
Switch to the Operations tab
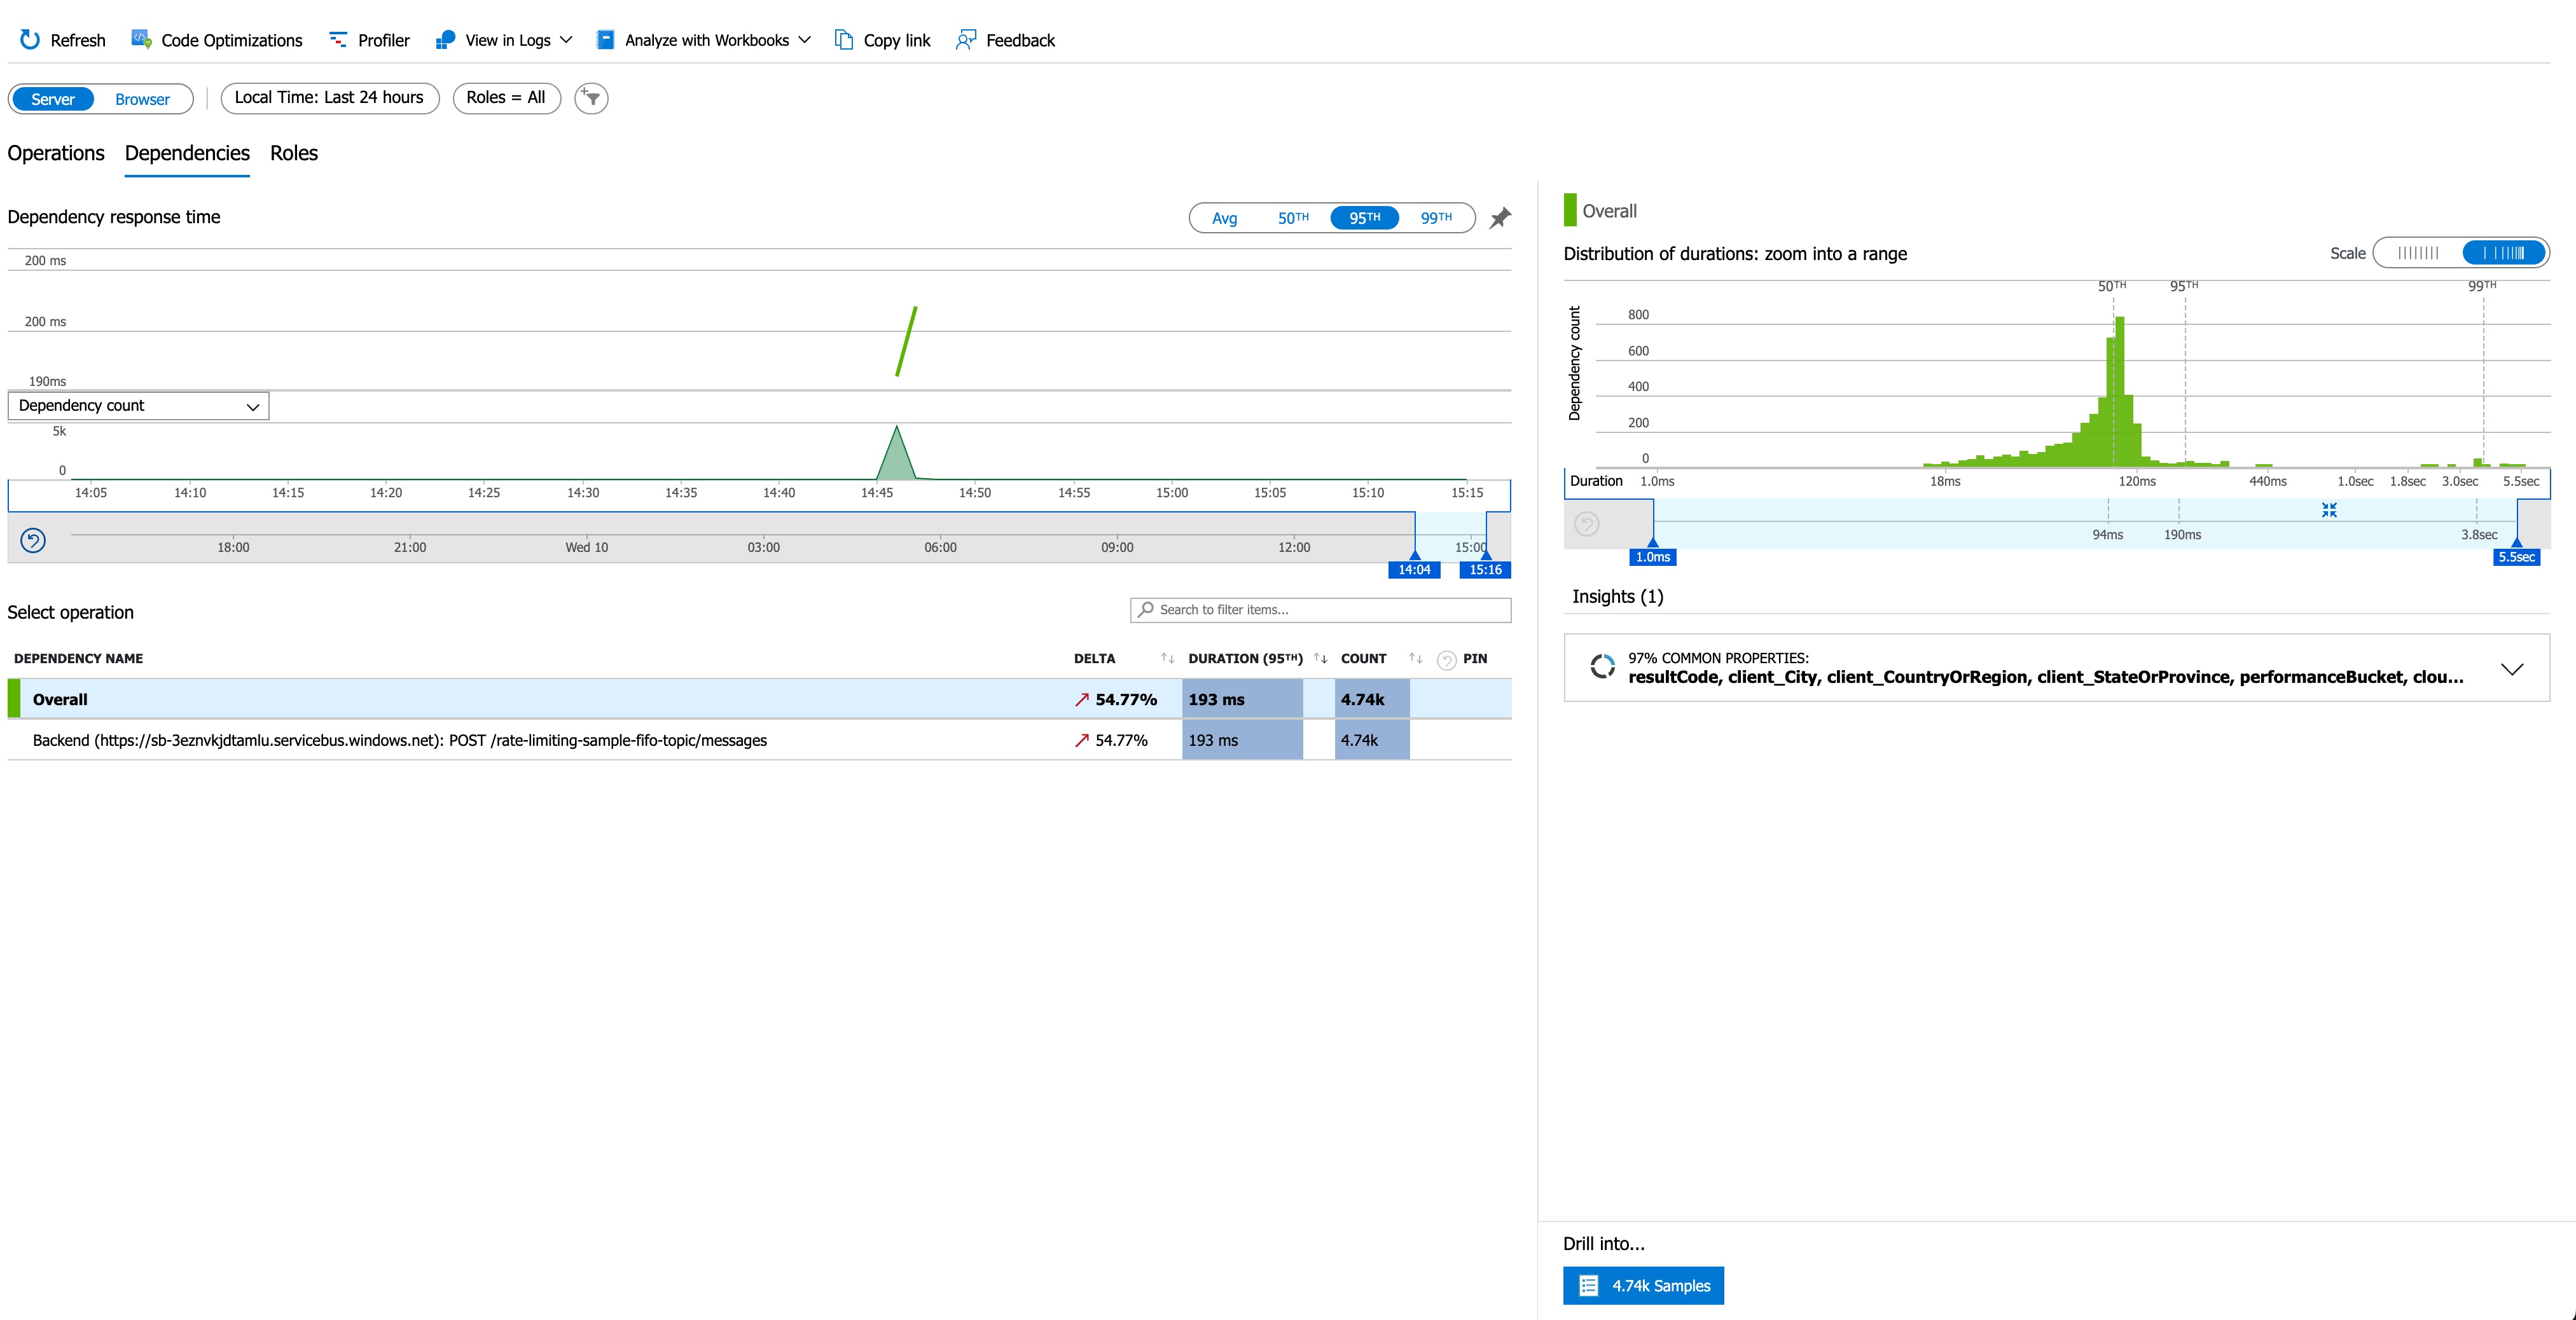point(56,153)
